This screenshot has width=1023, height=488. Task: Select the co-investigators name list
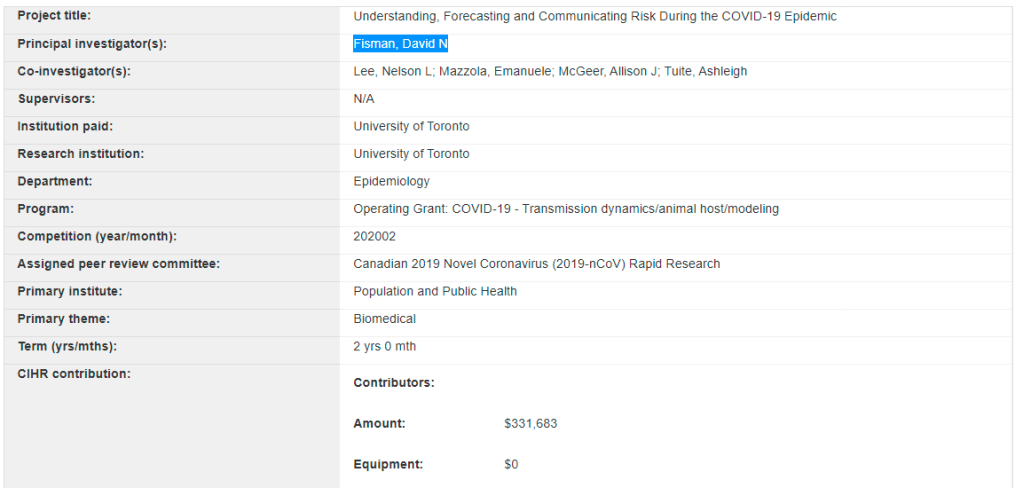pyautogui.click(x=550, y=72)
